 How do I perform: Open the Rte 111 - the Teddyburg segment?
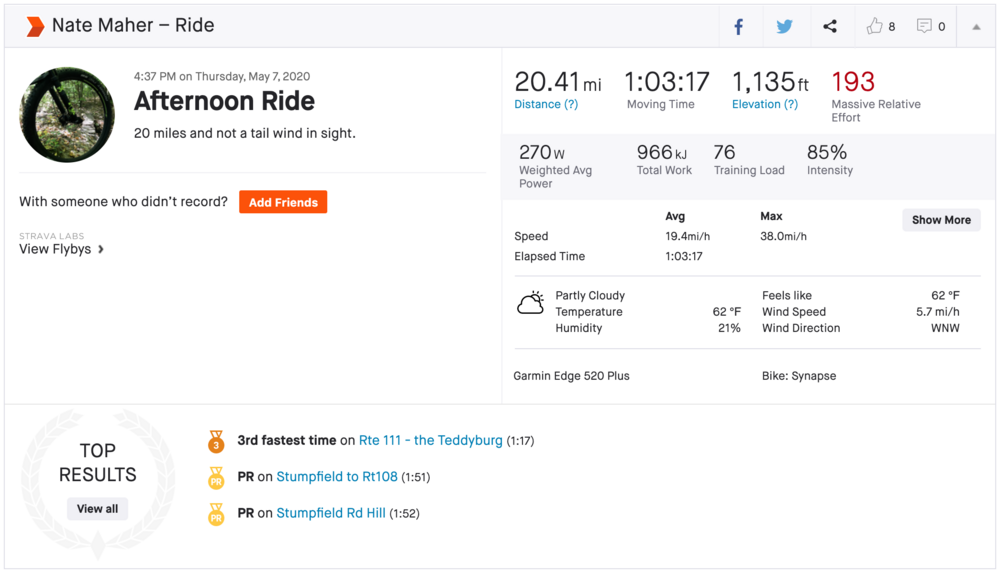click(430, 440)
